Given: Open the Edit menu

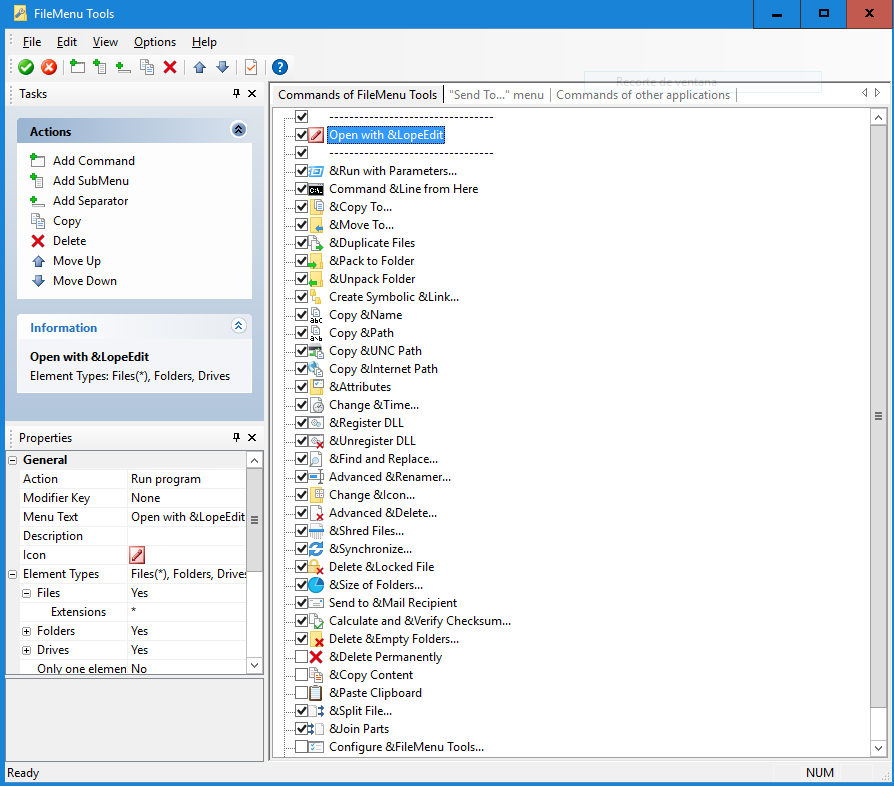Looking at the screenshot, I should [x=67, y=42].
